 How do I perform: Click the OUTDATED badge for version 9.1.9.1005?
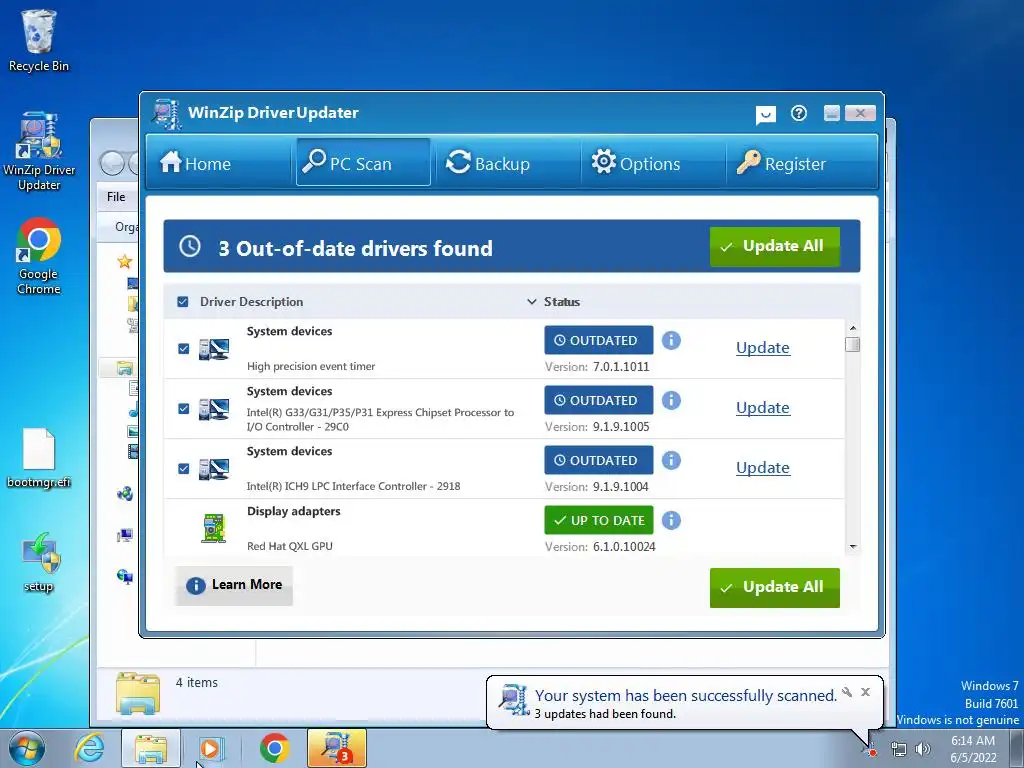click(599, 400)
